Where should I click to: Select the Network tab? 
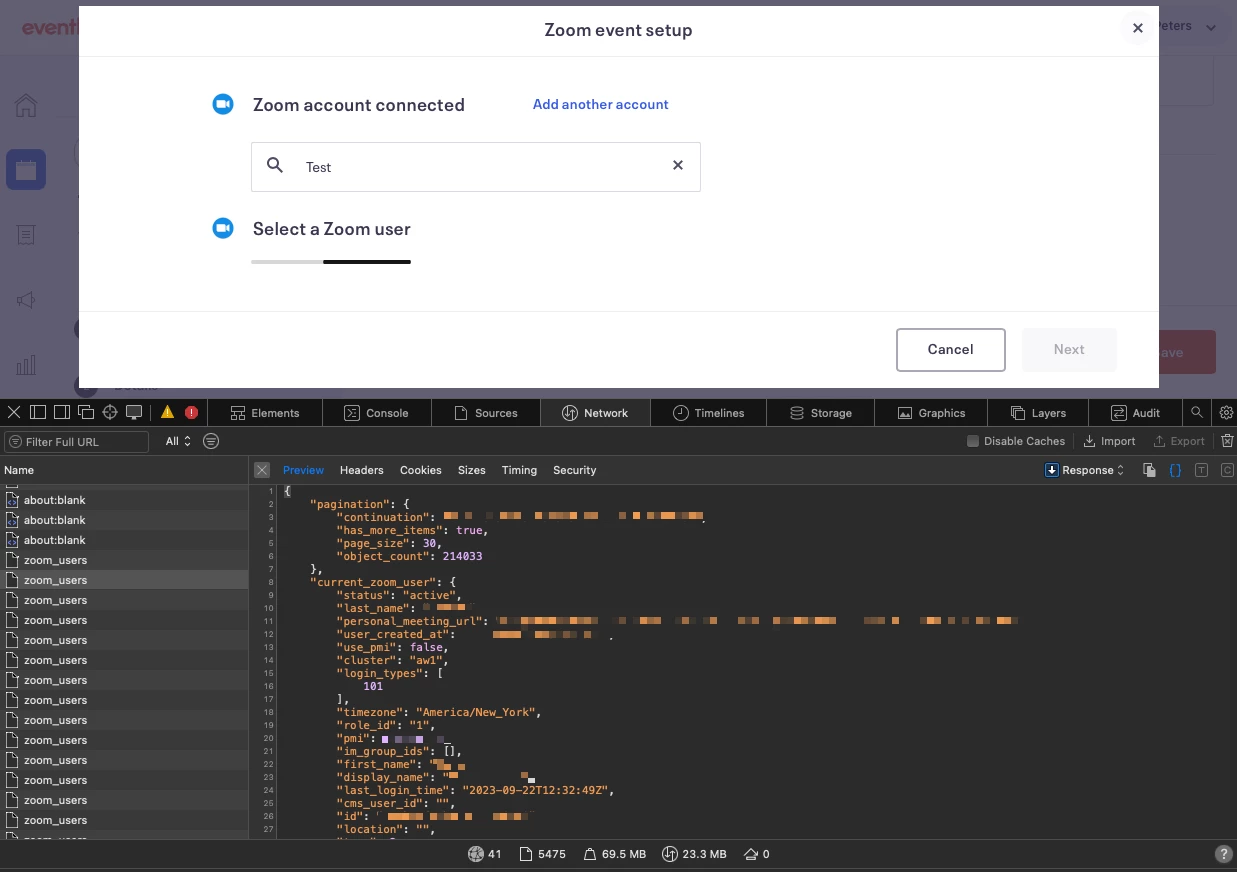point(595,412)
